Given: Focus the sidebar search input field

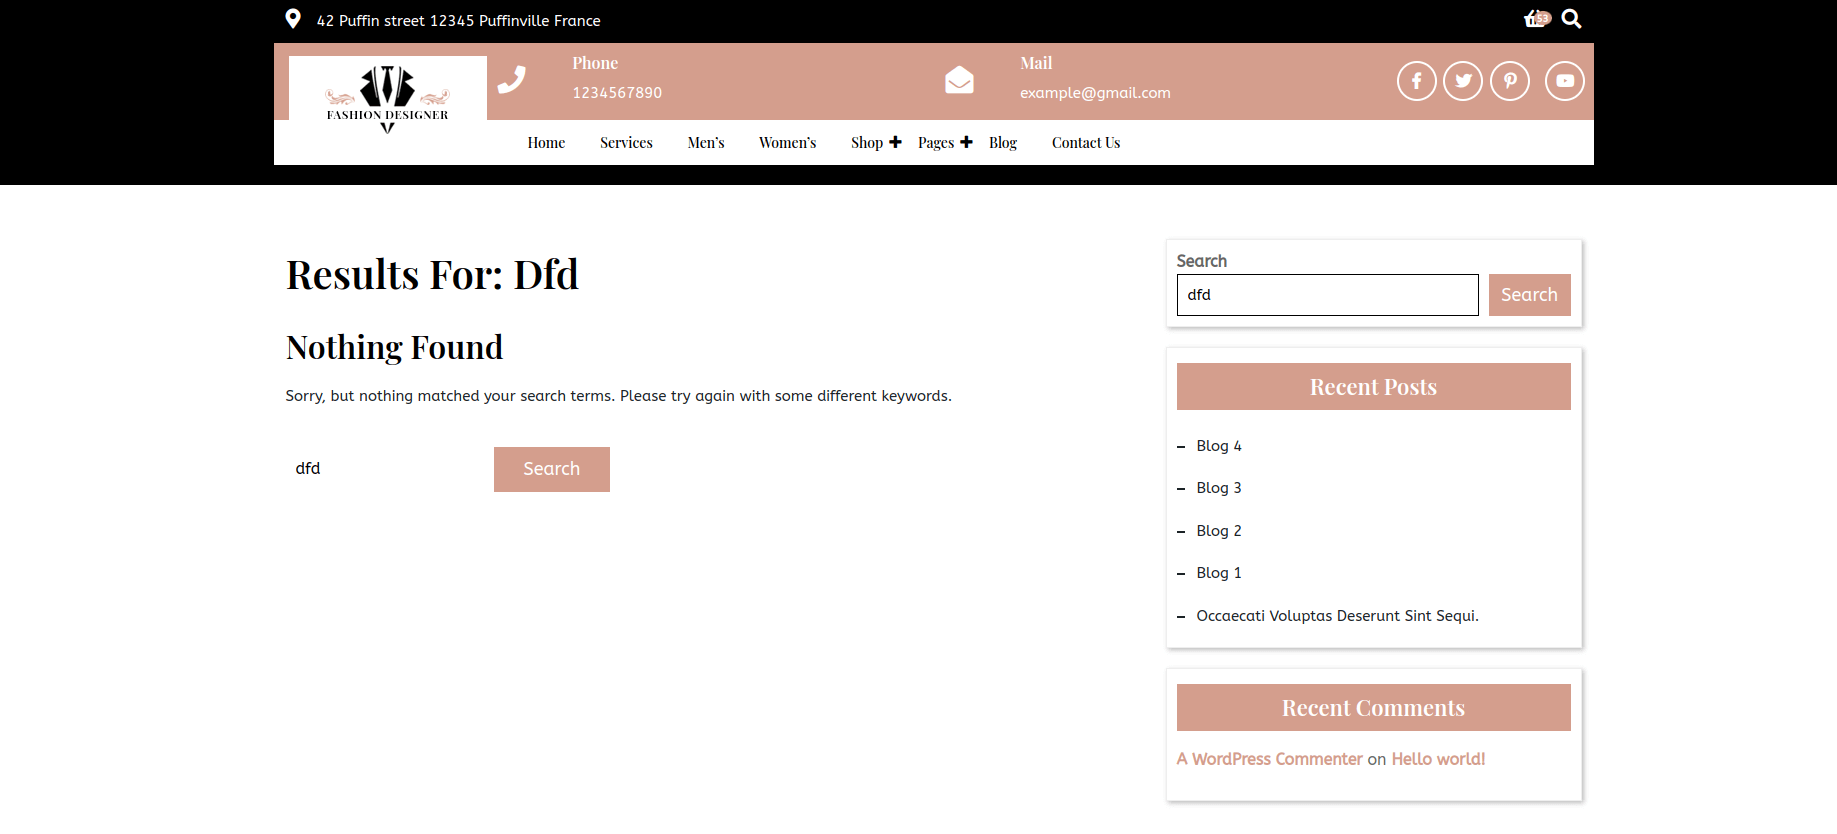Looking at the screenshot, I should (1327, 295).
